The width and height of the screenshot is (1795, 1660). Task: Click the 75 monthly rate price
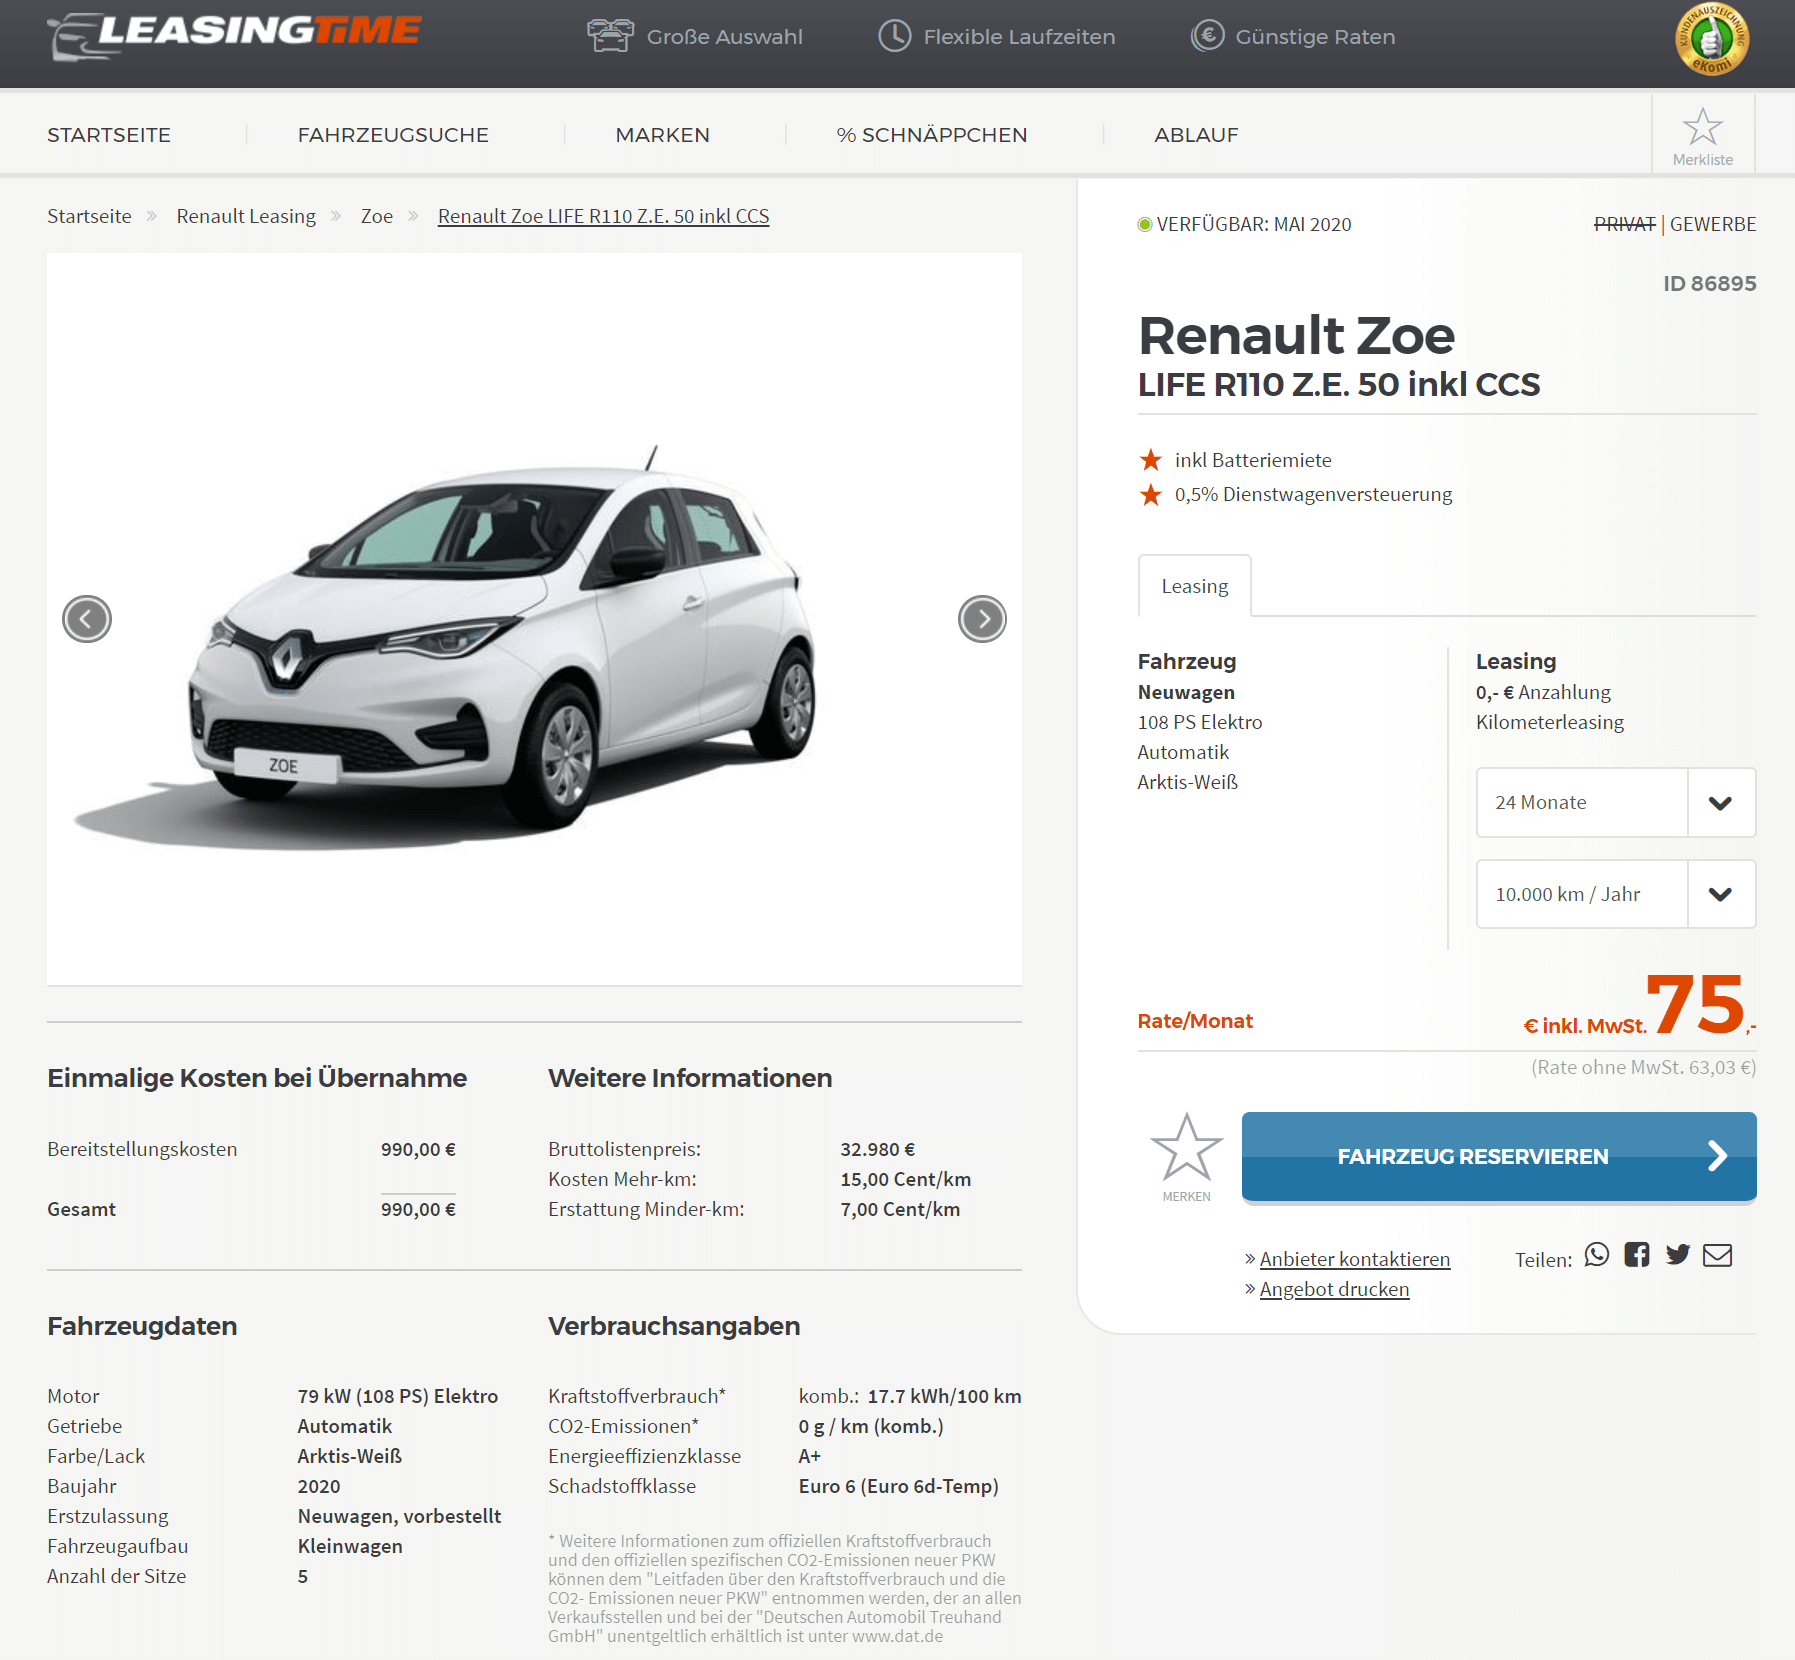point(1695,1004)
